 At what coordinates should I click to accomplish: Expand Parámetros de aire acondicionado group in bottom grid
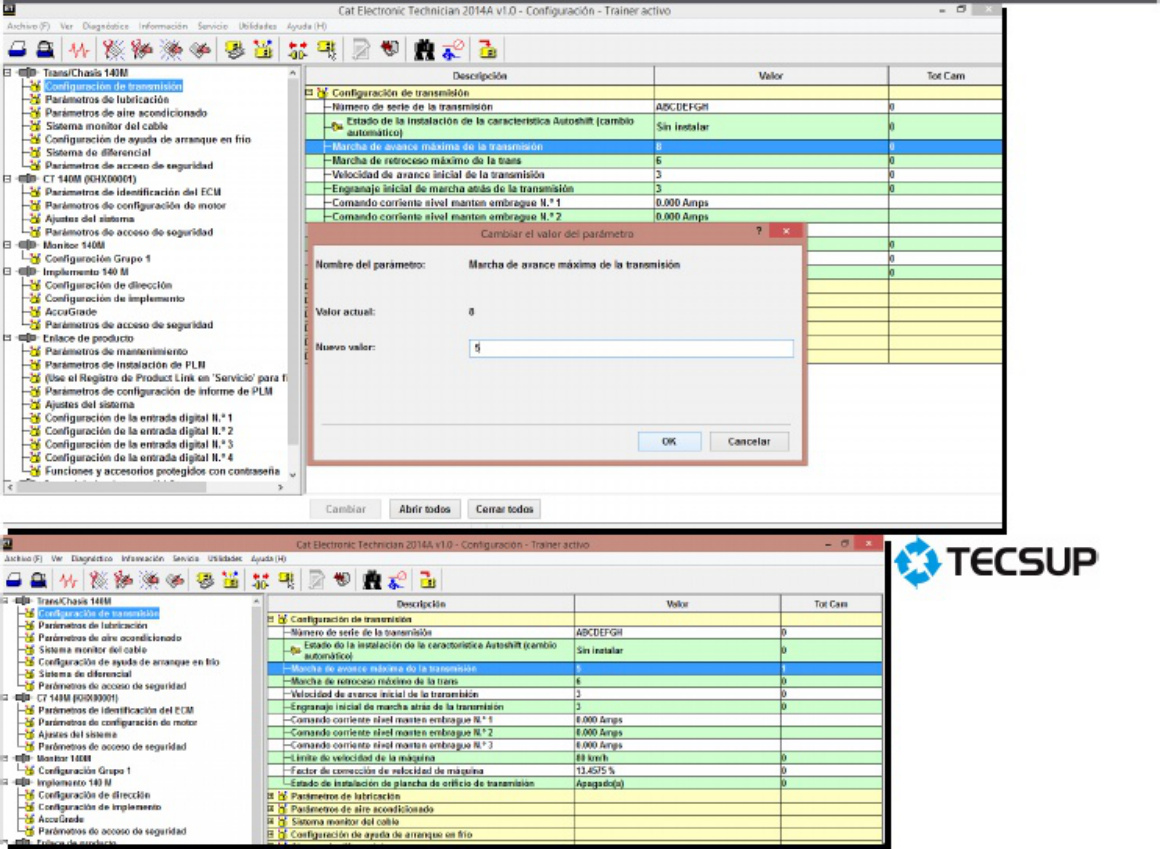pos(271,808)
